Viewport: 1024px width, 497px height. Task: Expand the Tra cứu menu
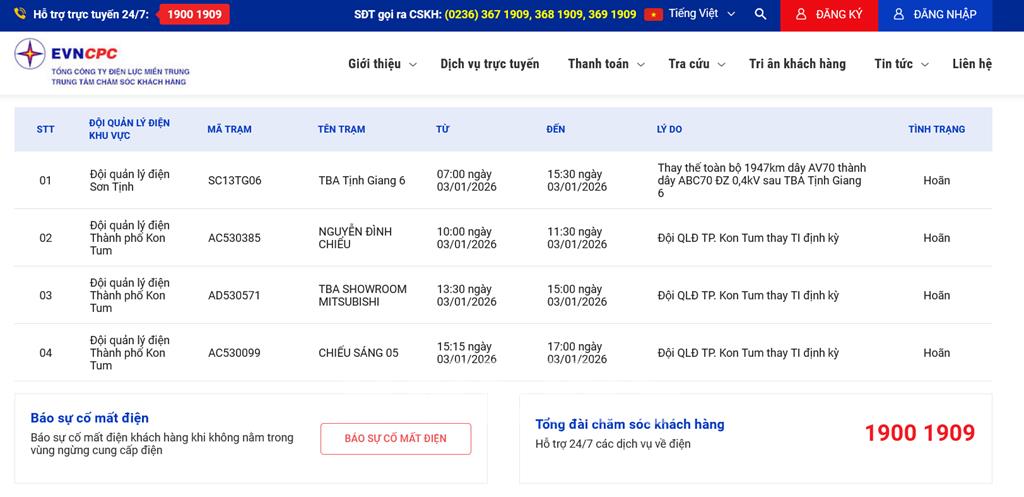click(696, 64)
